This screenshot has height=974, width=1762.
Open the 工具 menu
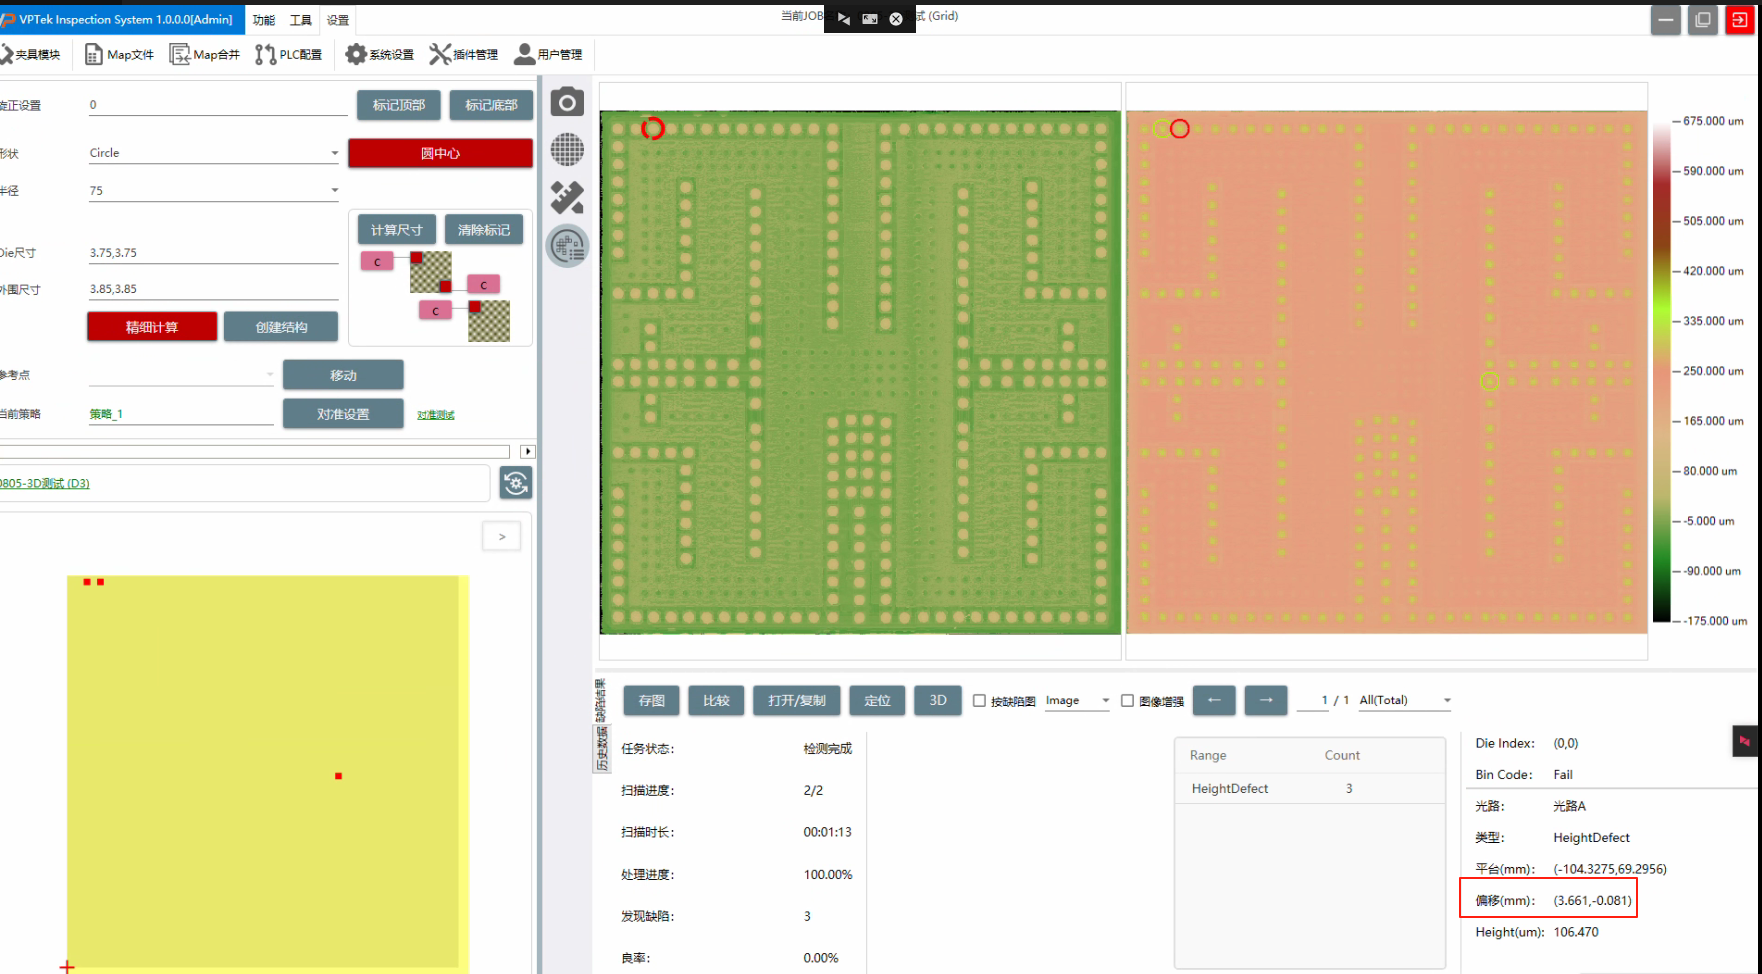click(x=300, y=20)
